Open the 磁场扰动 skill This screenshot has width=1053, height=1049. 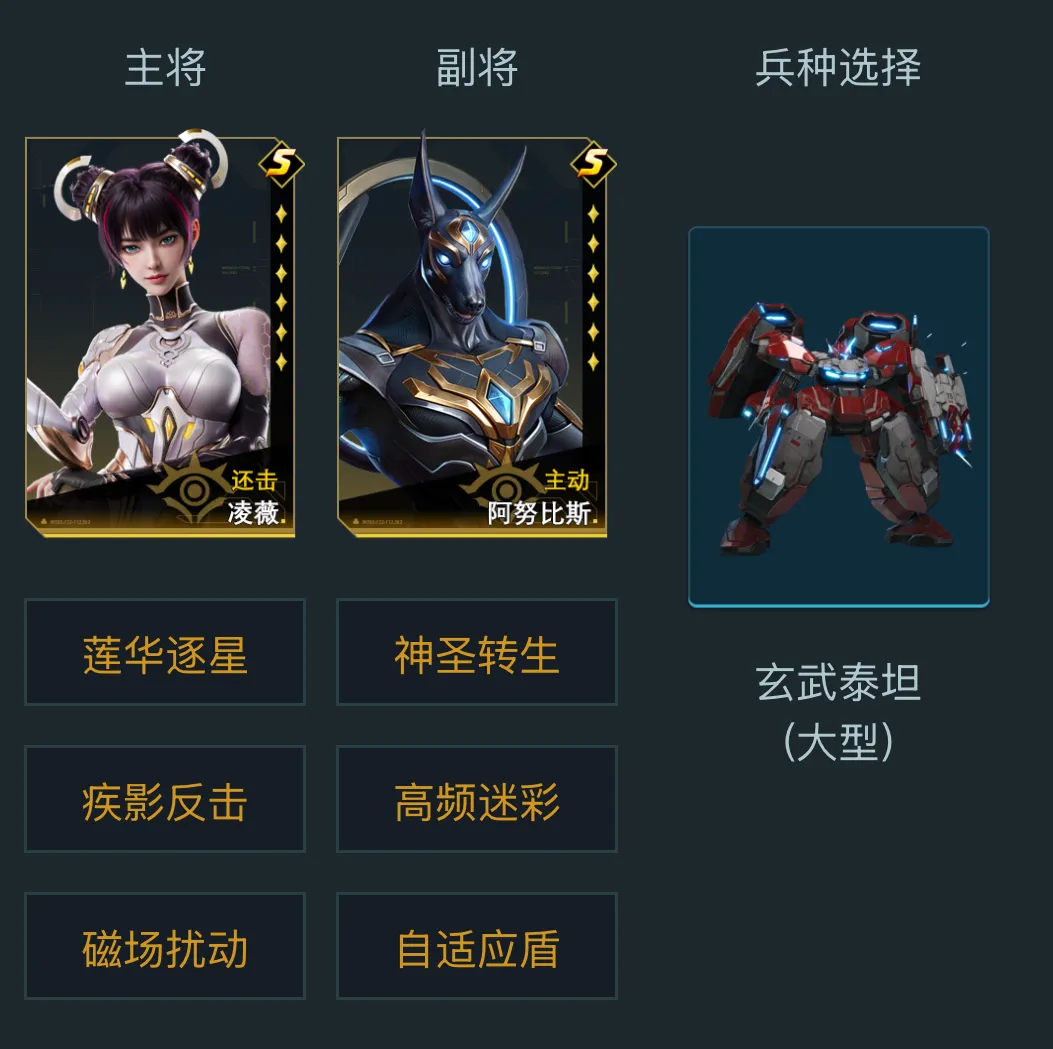(165, 946)
